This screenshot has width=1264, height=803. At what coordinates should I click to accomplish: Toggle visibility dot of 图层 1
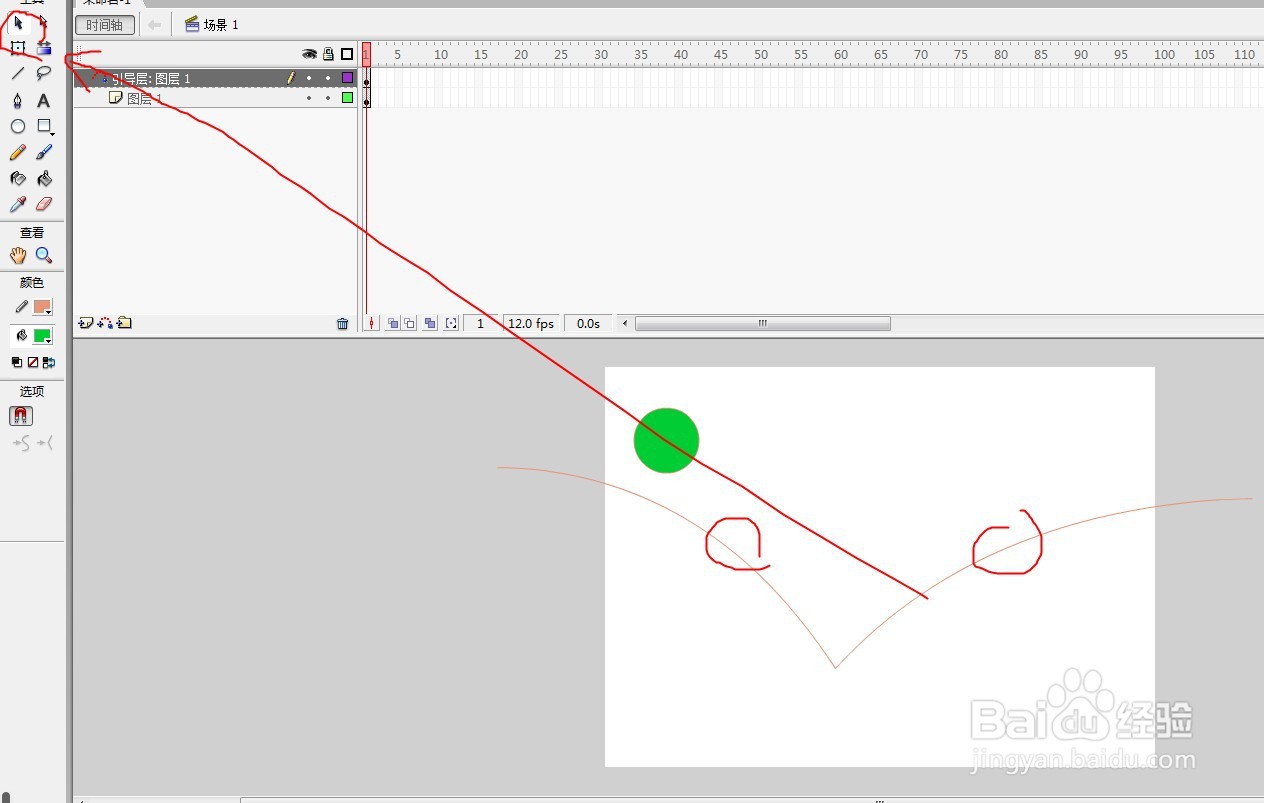point(309,98)
